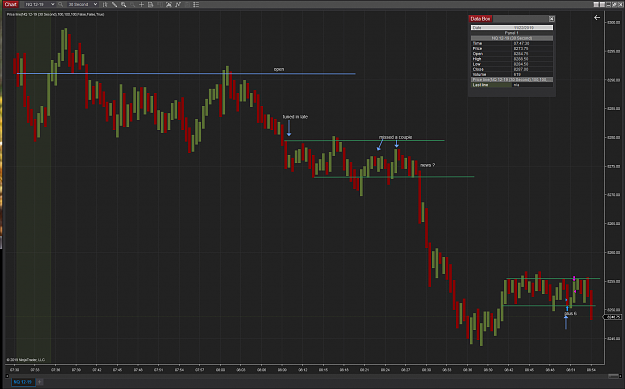Click the scroll-left arrow below time axis
Viewport: 625px width, 389px height.
(x=6, y=376)
